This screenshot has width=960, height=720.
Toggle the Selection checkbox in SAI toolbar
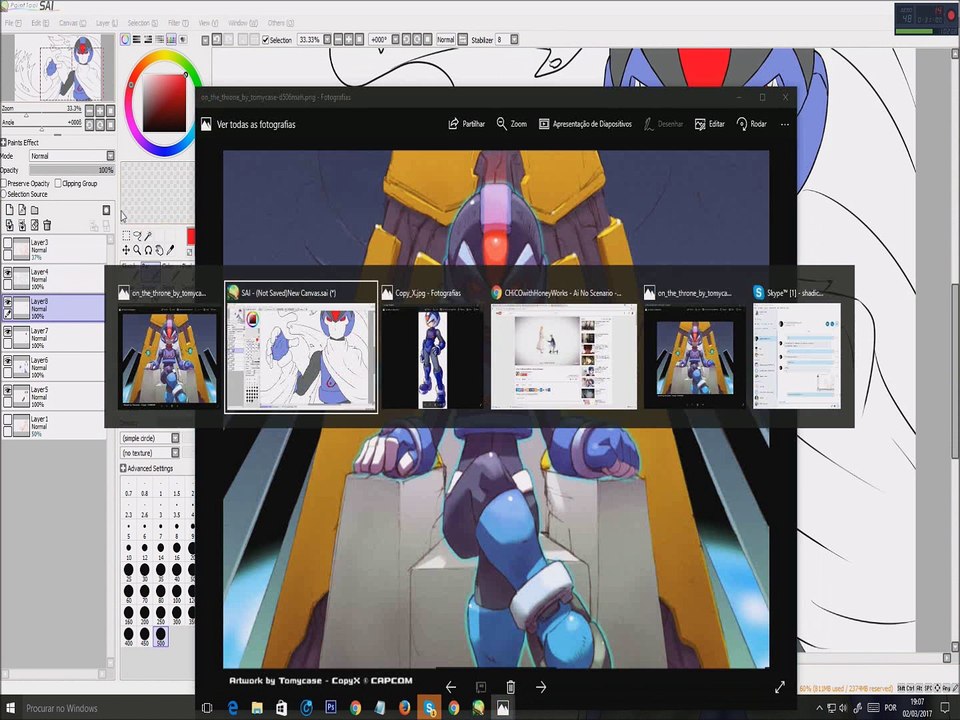266,40
